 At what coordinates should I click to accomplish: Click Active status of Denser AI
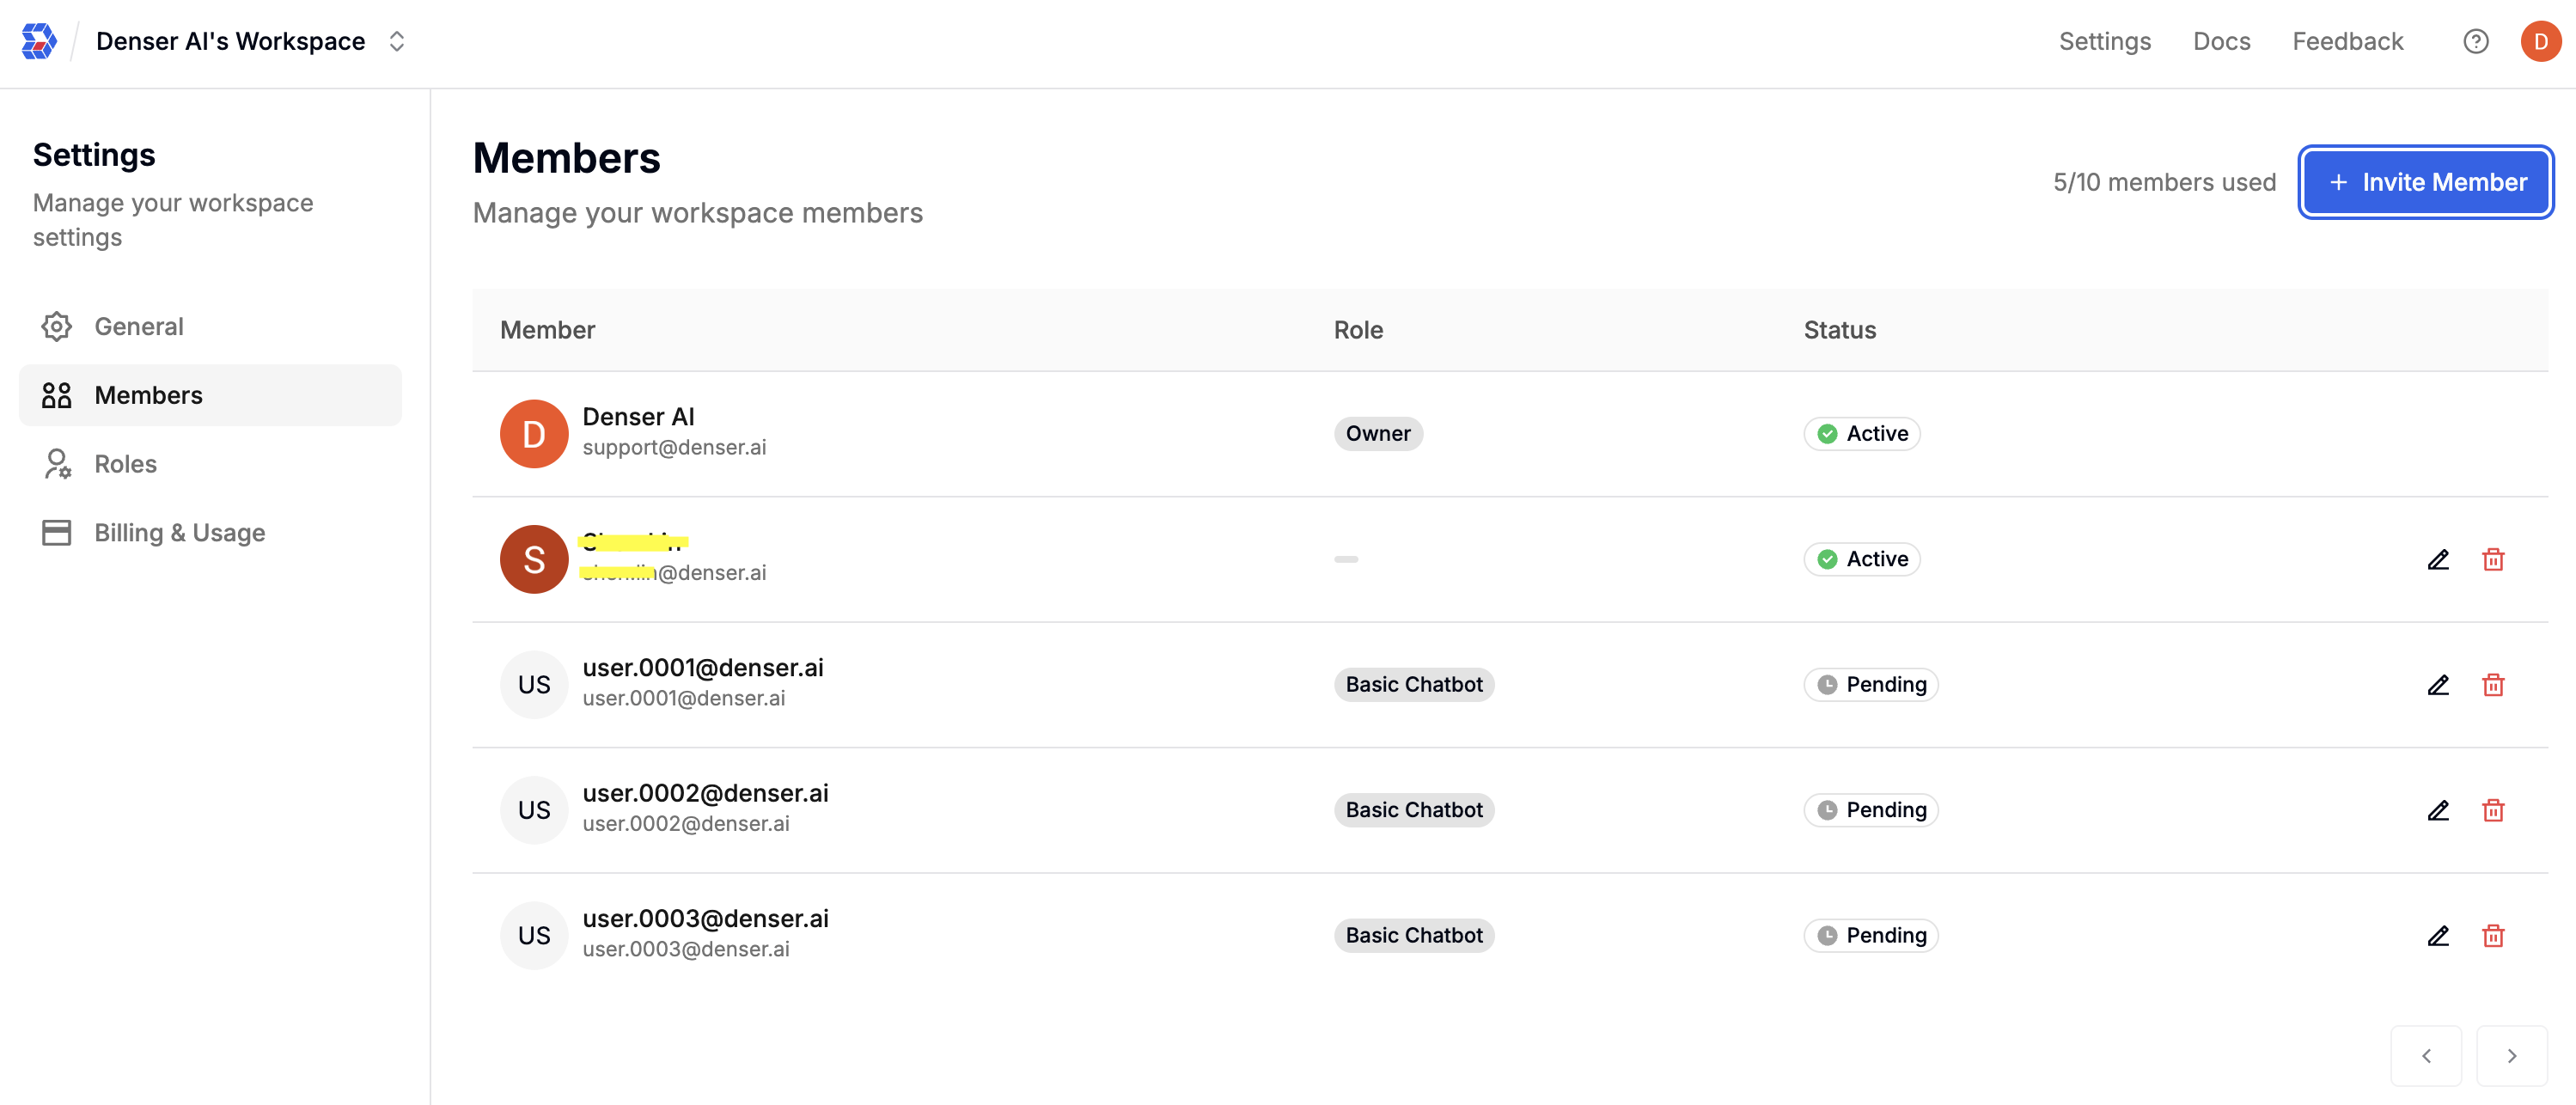coord(1861,434)
